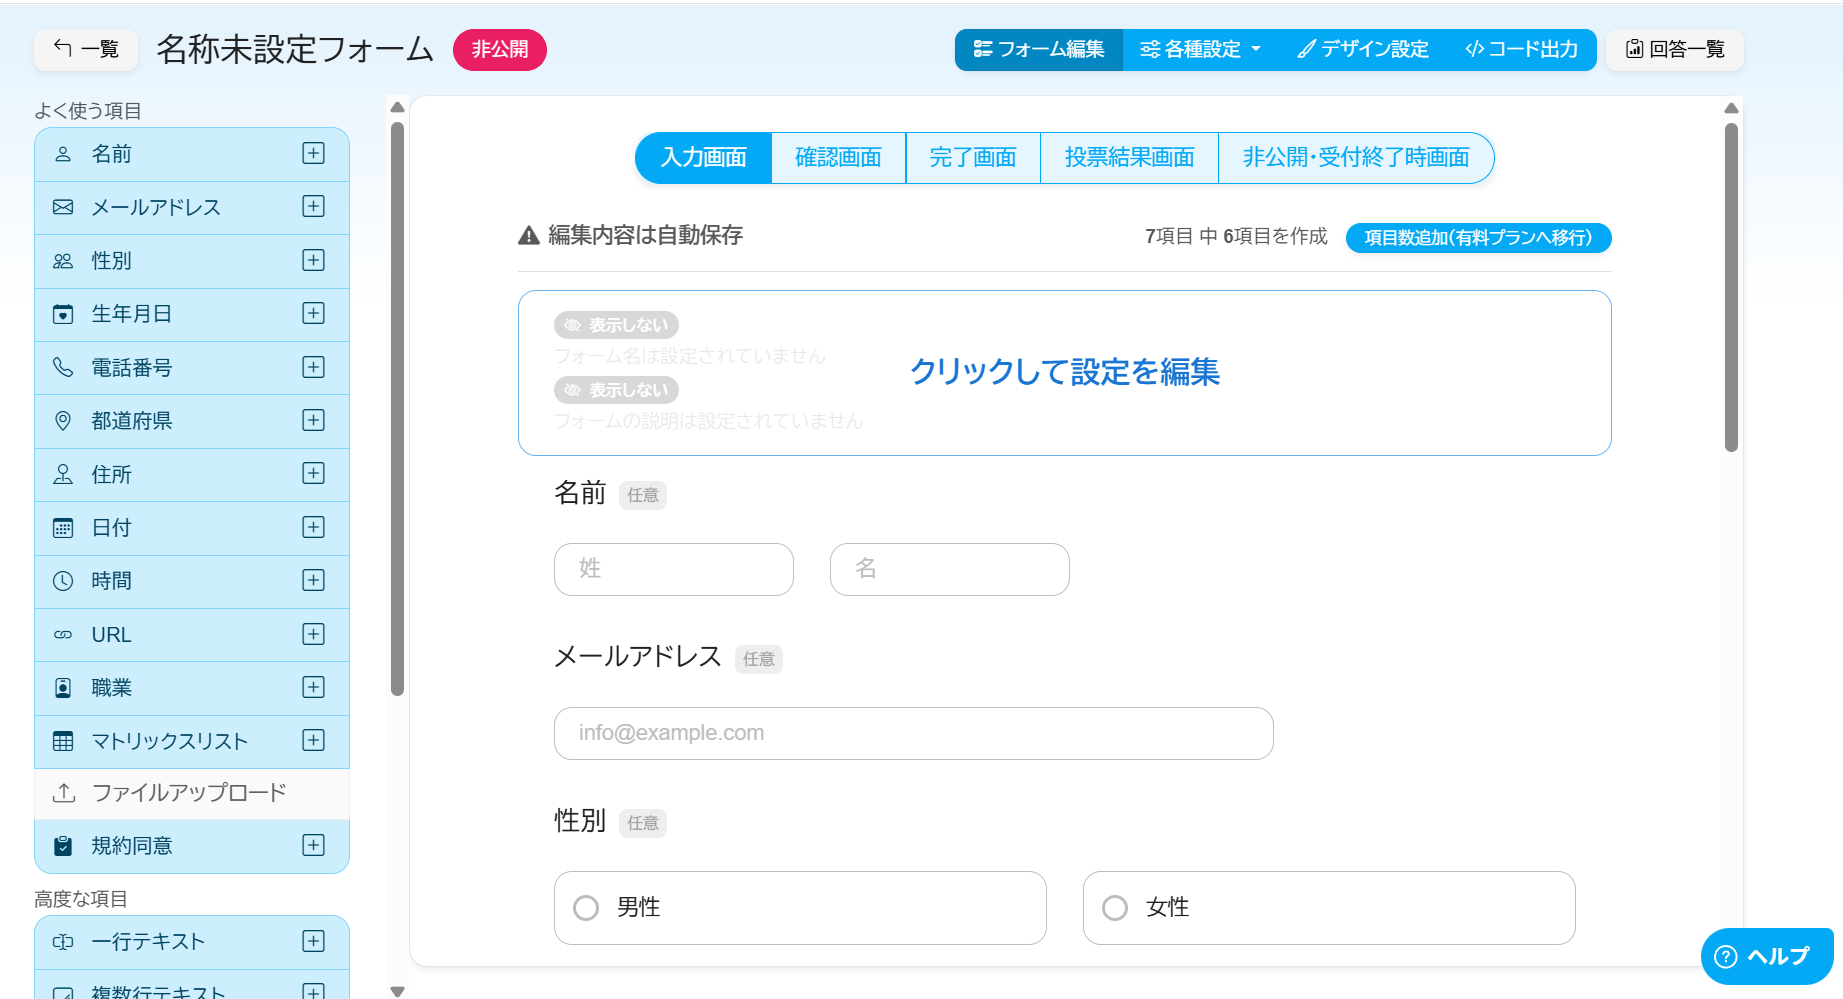Switch to the 確認画面 tab

(838, 158)
